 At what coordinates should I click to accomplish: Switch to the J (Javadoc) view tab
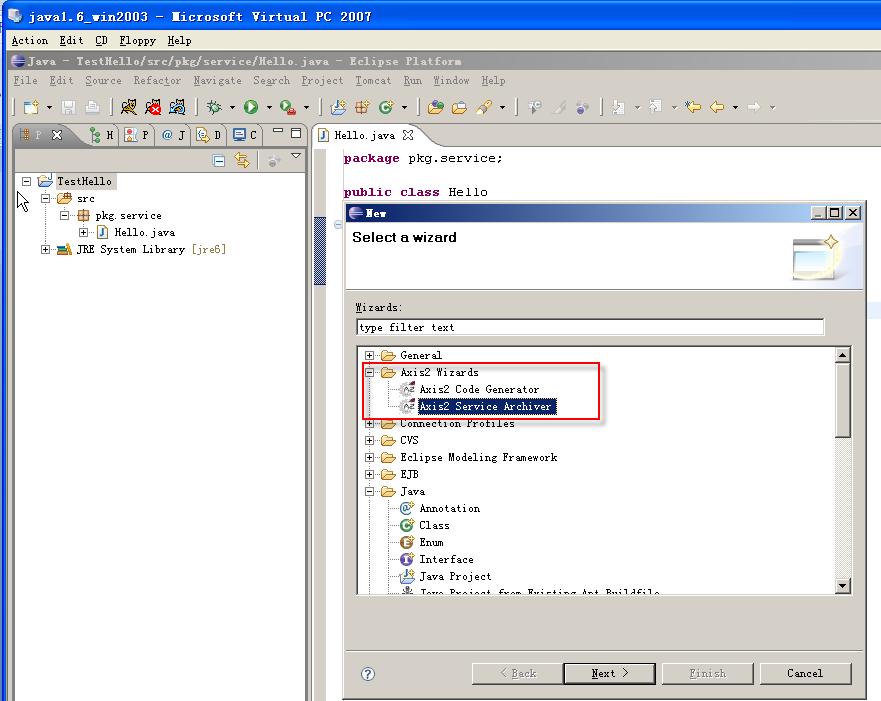pos(174,135)
